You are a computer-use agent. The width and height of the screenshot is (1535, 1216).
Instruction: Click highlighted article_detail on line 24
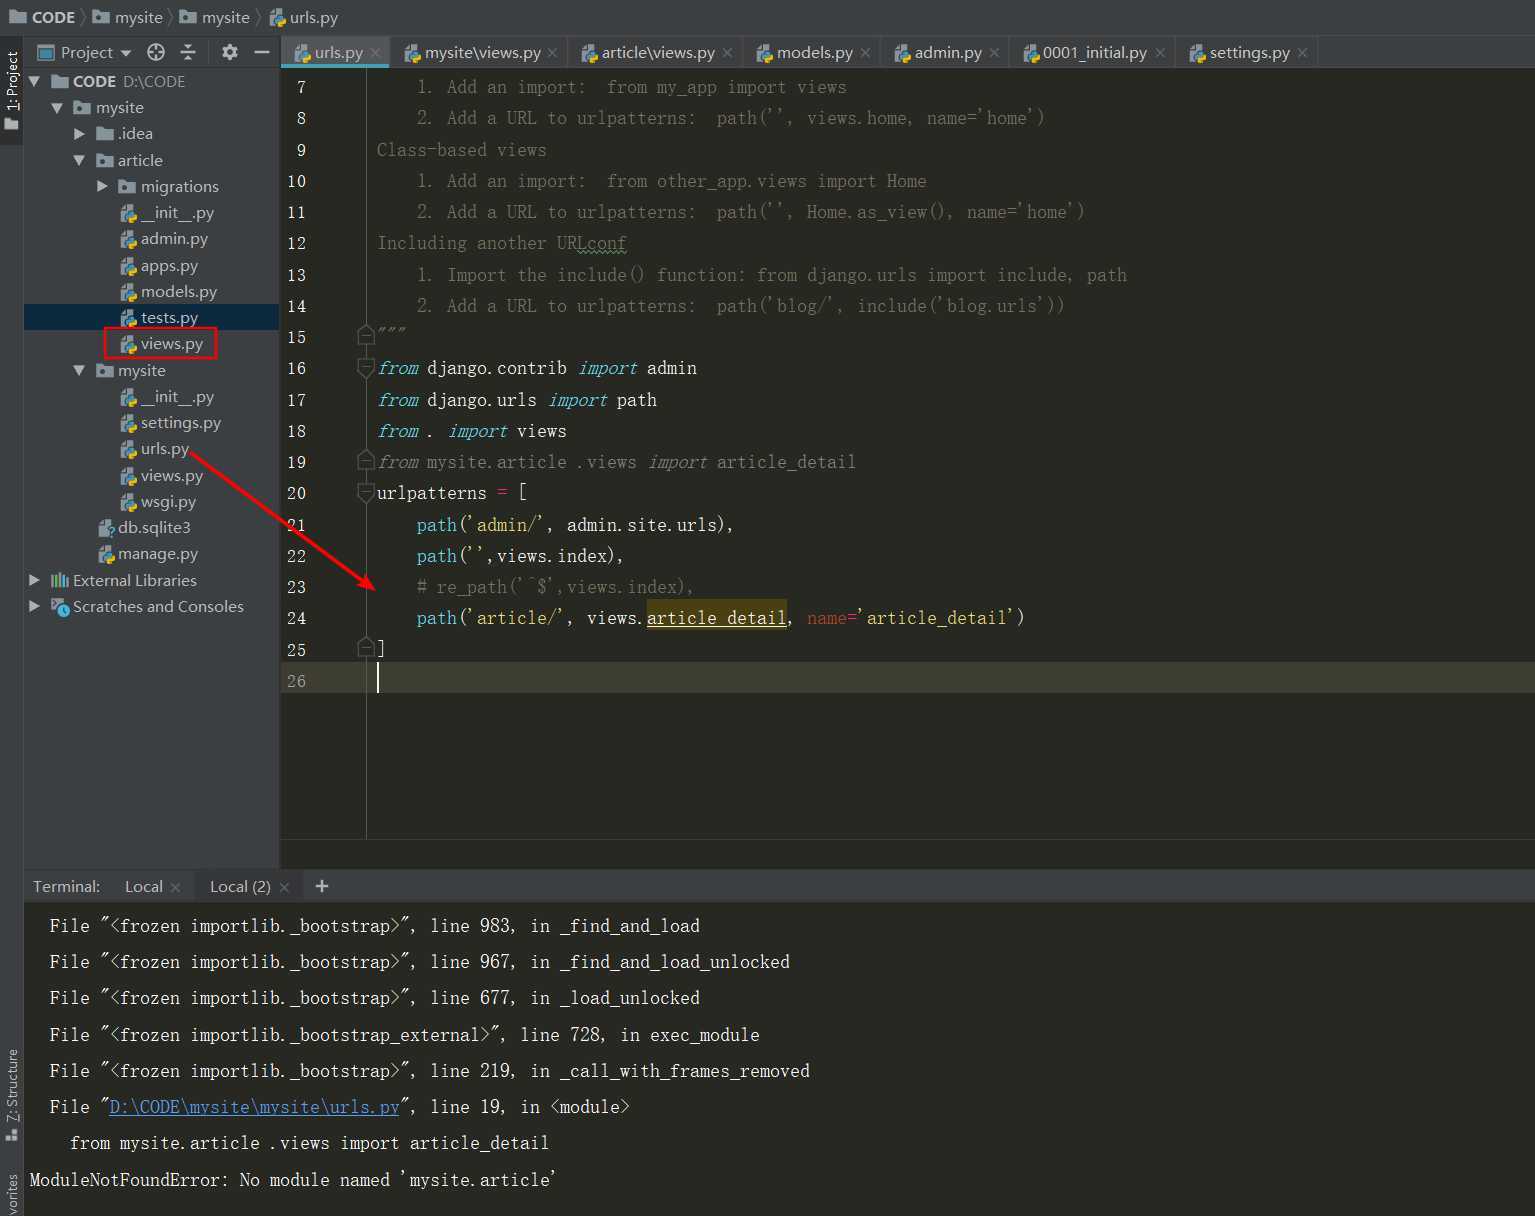click(716, 618)
